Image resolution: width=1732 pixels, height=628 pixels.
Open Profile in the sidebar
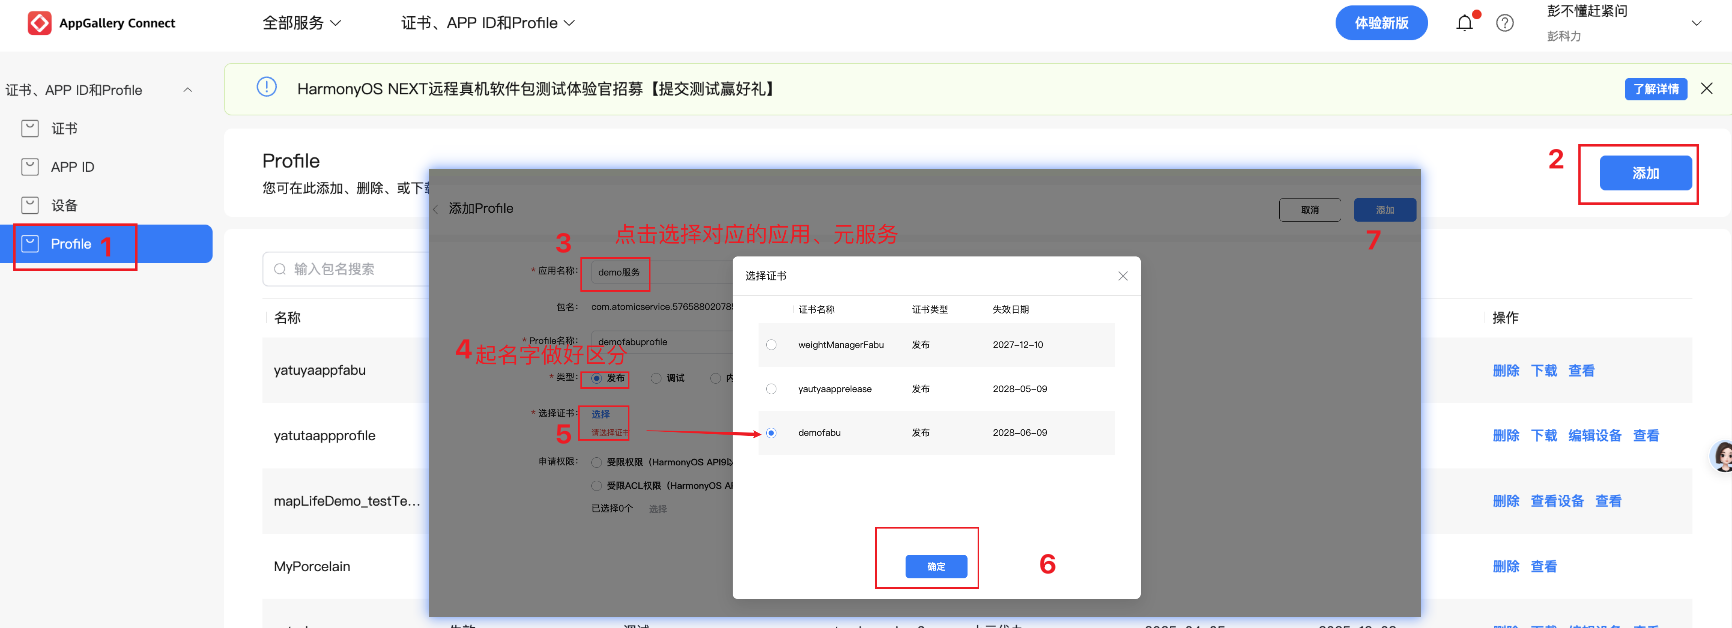112,244
